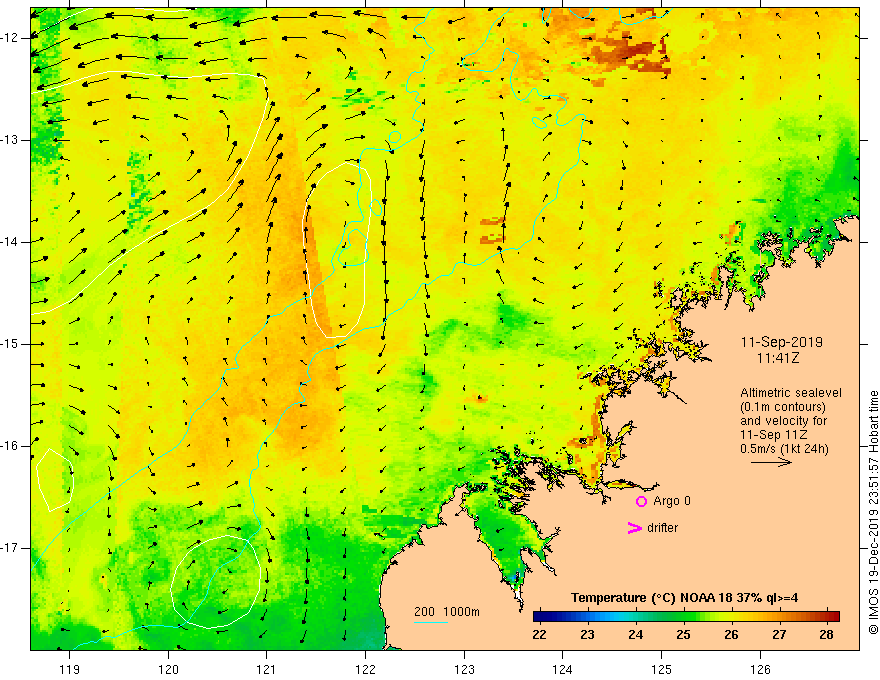
Task: Click the dark blue end of the temperature bar
Action: (x=540, y=617)
